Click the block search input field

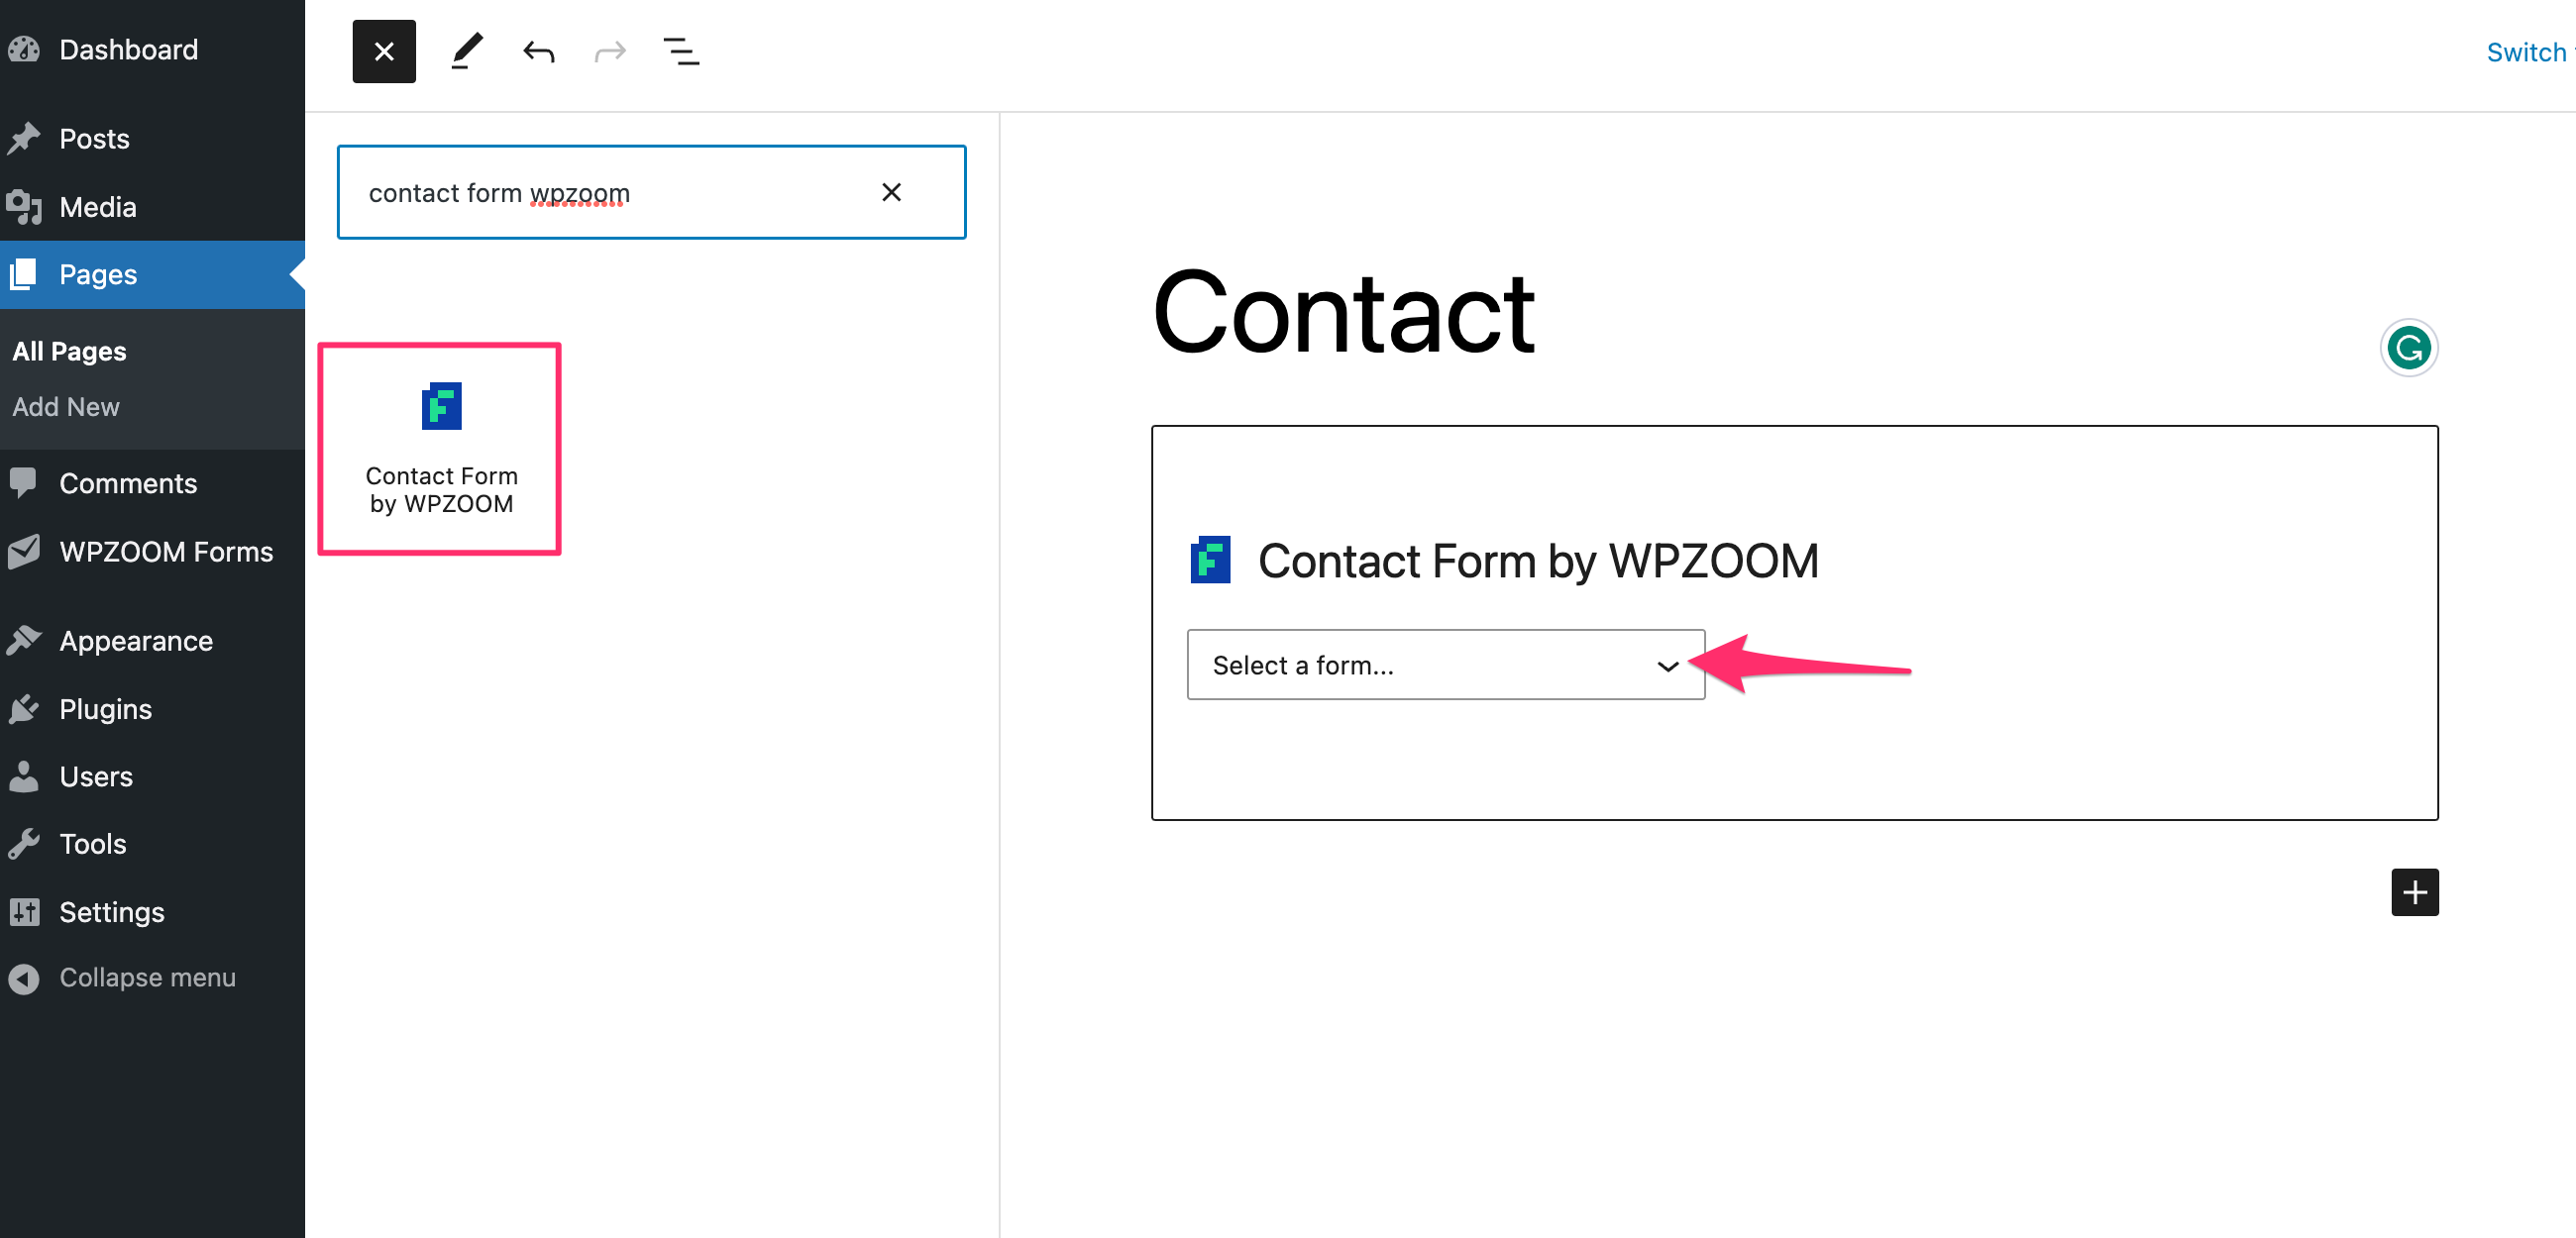click(x=612, y=192)
